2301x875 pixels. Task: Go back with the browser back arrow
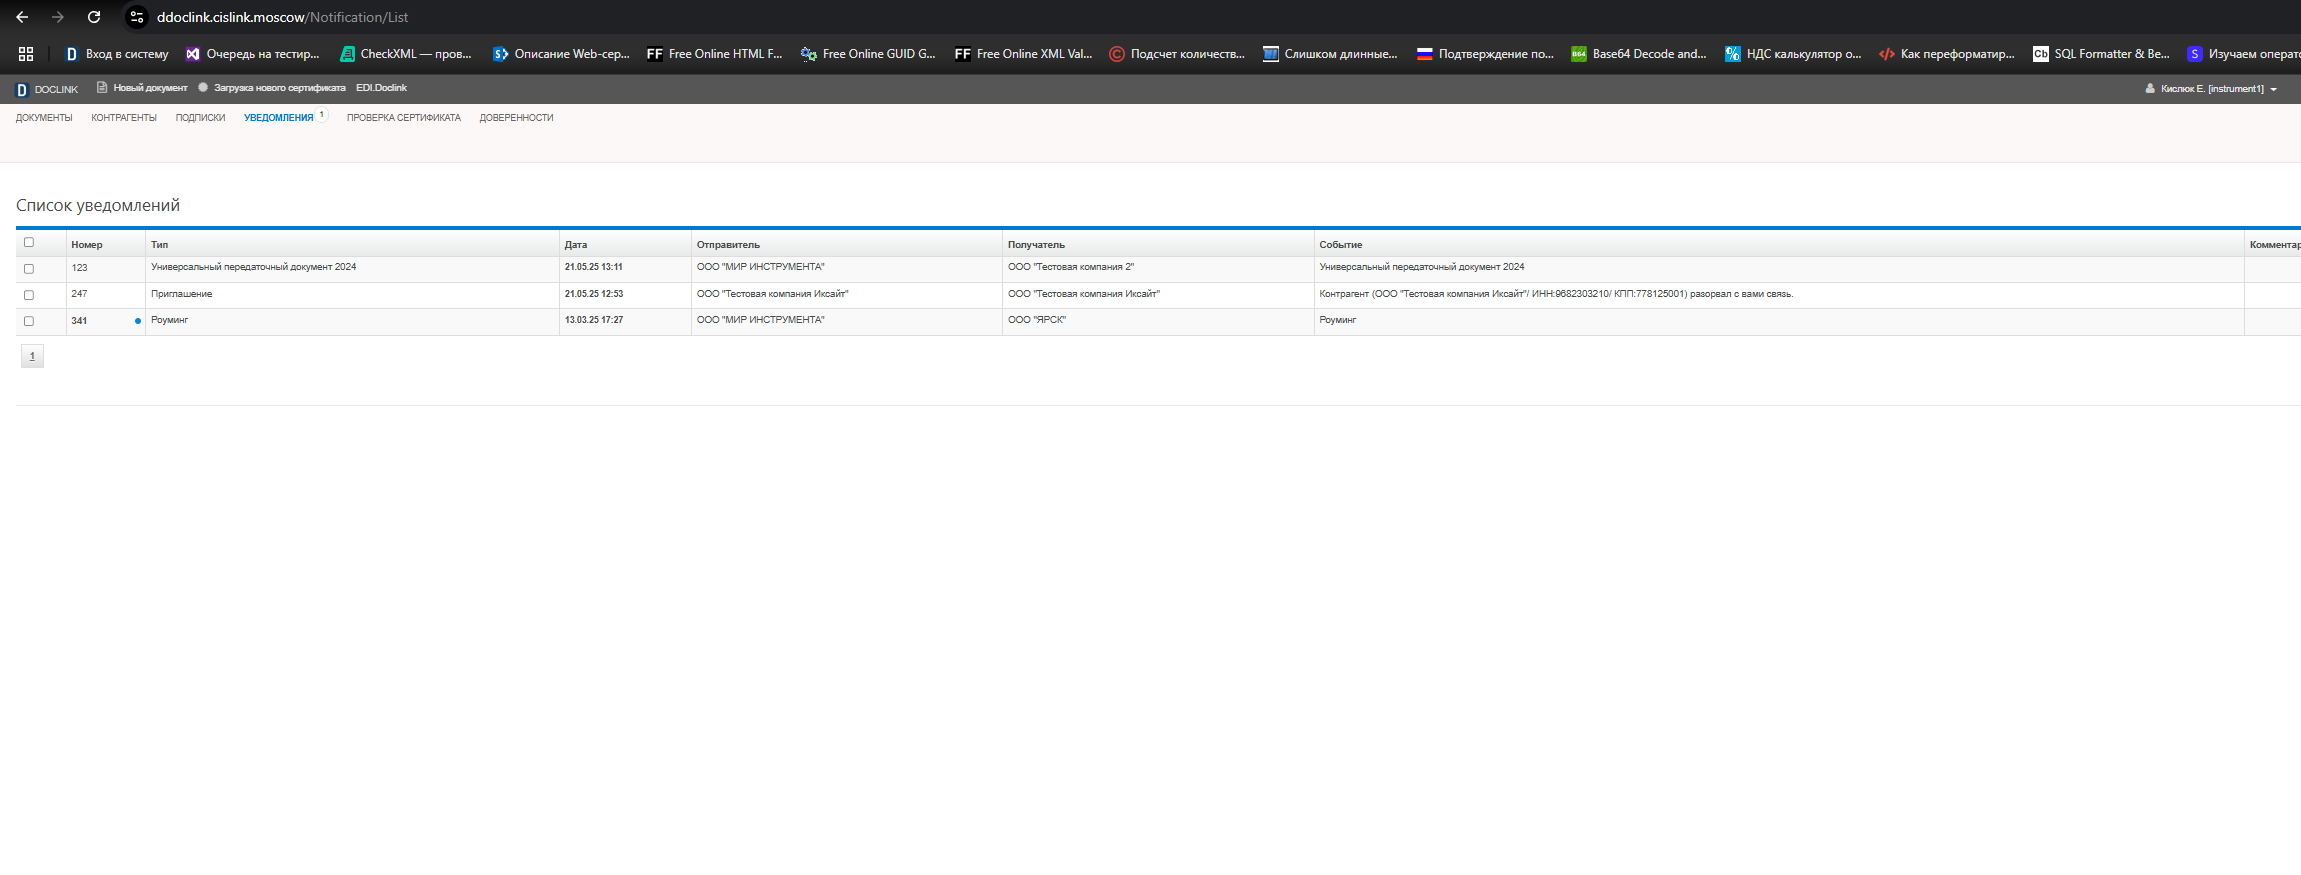(x=22, y=17)
